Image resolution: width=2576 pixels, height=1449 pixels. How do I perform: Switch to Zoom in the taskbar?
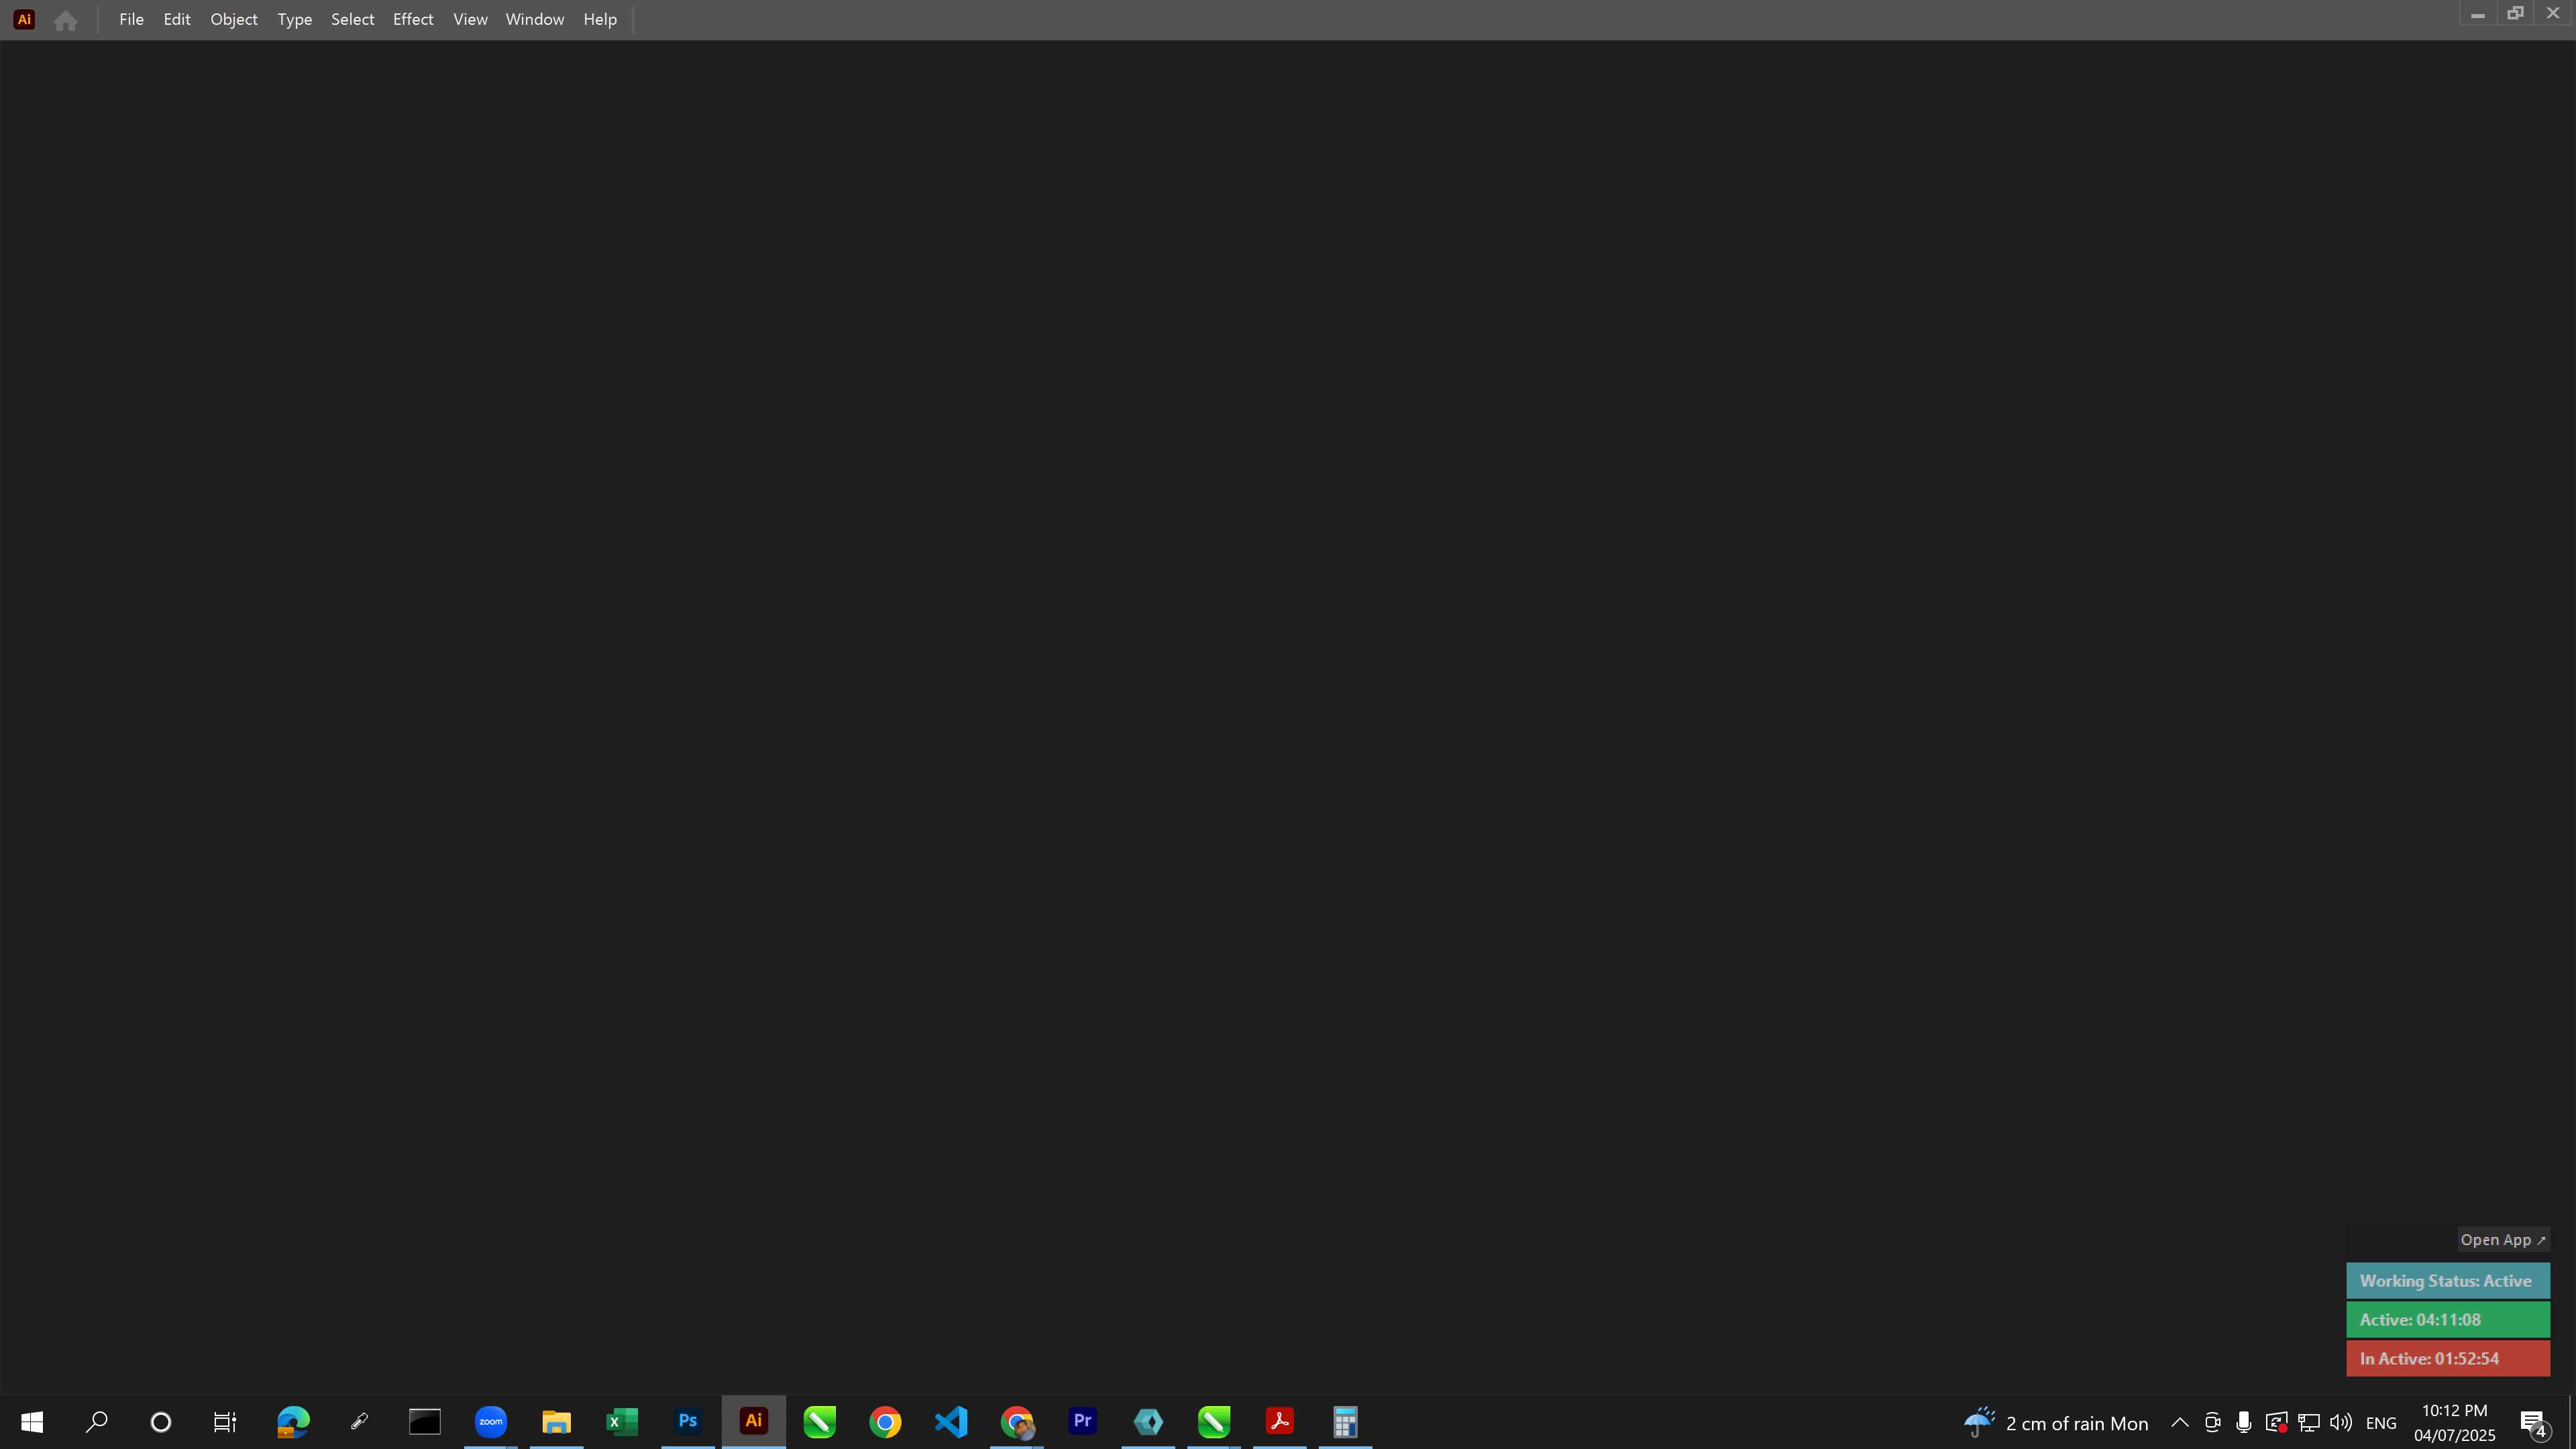(491, 1422)
